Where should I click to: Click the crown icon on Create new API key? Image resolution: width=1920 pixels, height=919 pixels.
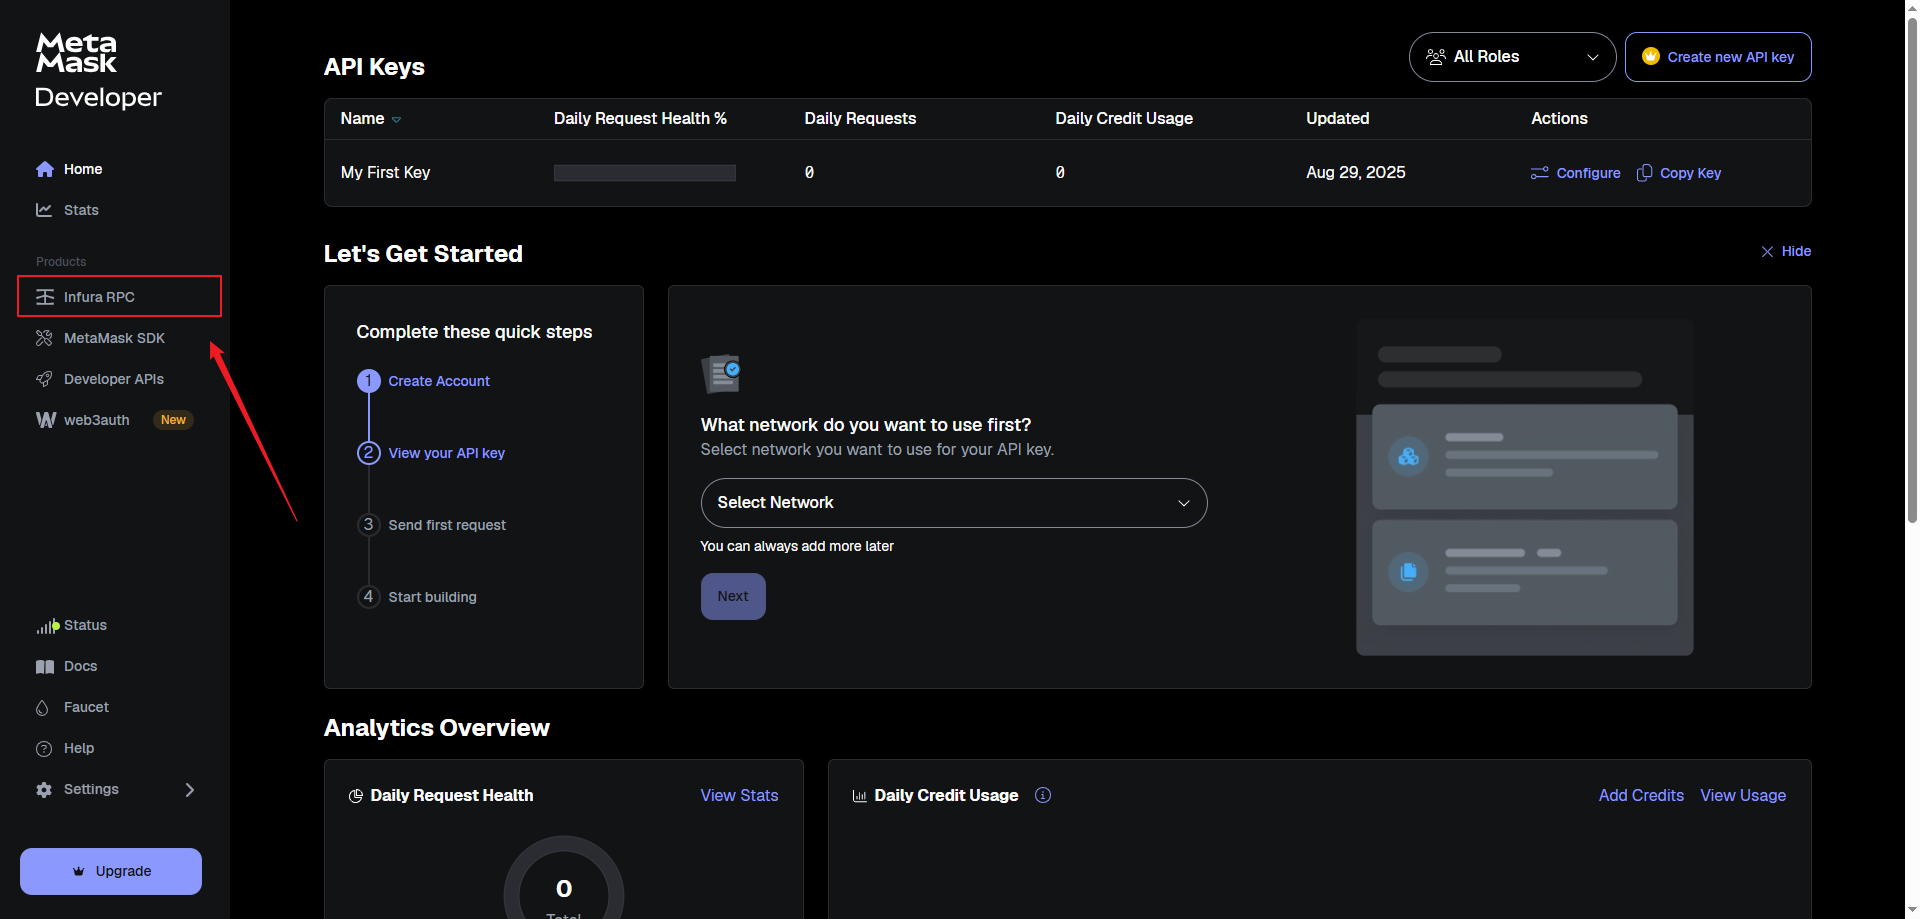tap(1651, 57)
